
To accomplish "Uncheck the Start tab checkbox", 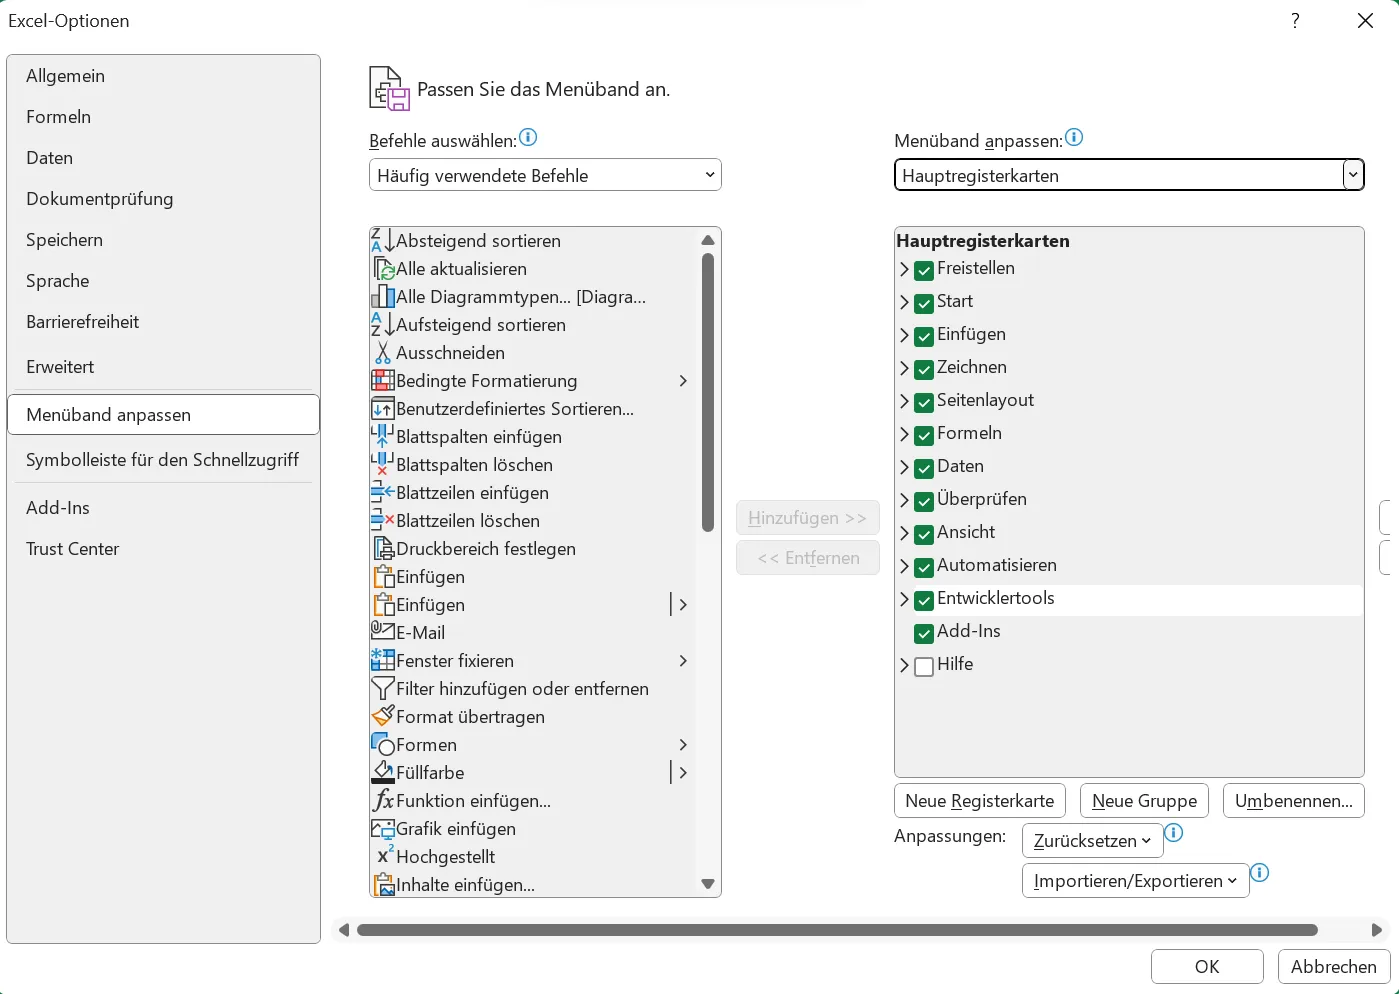I will tap(924, 303).
